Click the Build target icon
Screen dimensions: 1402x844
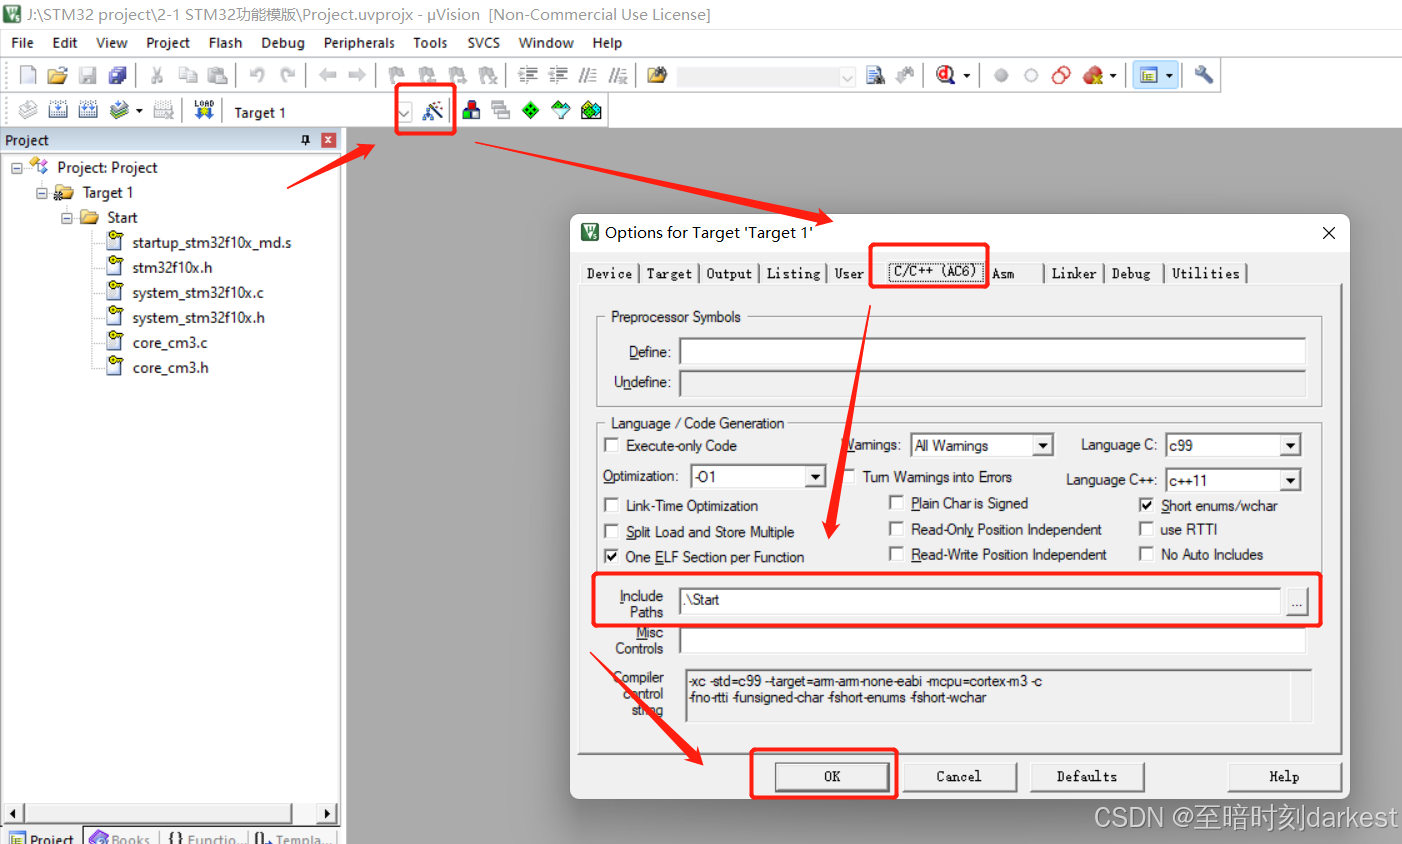click(58, 110)
